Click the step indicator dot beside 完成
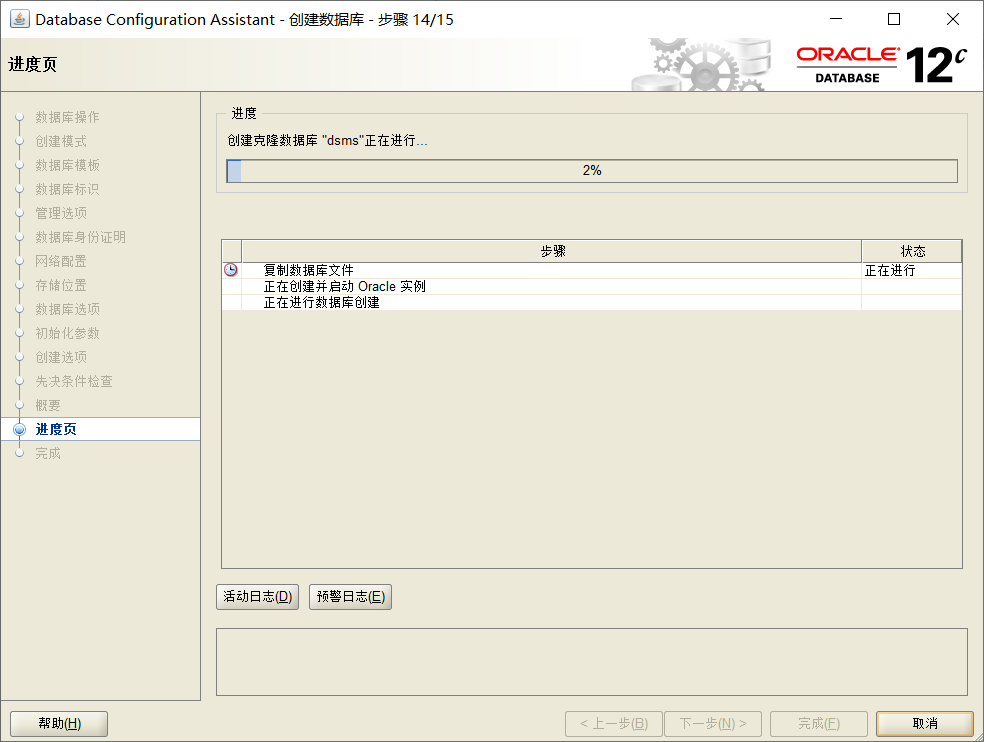The height and width of the screenshot is (742, 984). pyautogui.click(x=20, y=453)
